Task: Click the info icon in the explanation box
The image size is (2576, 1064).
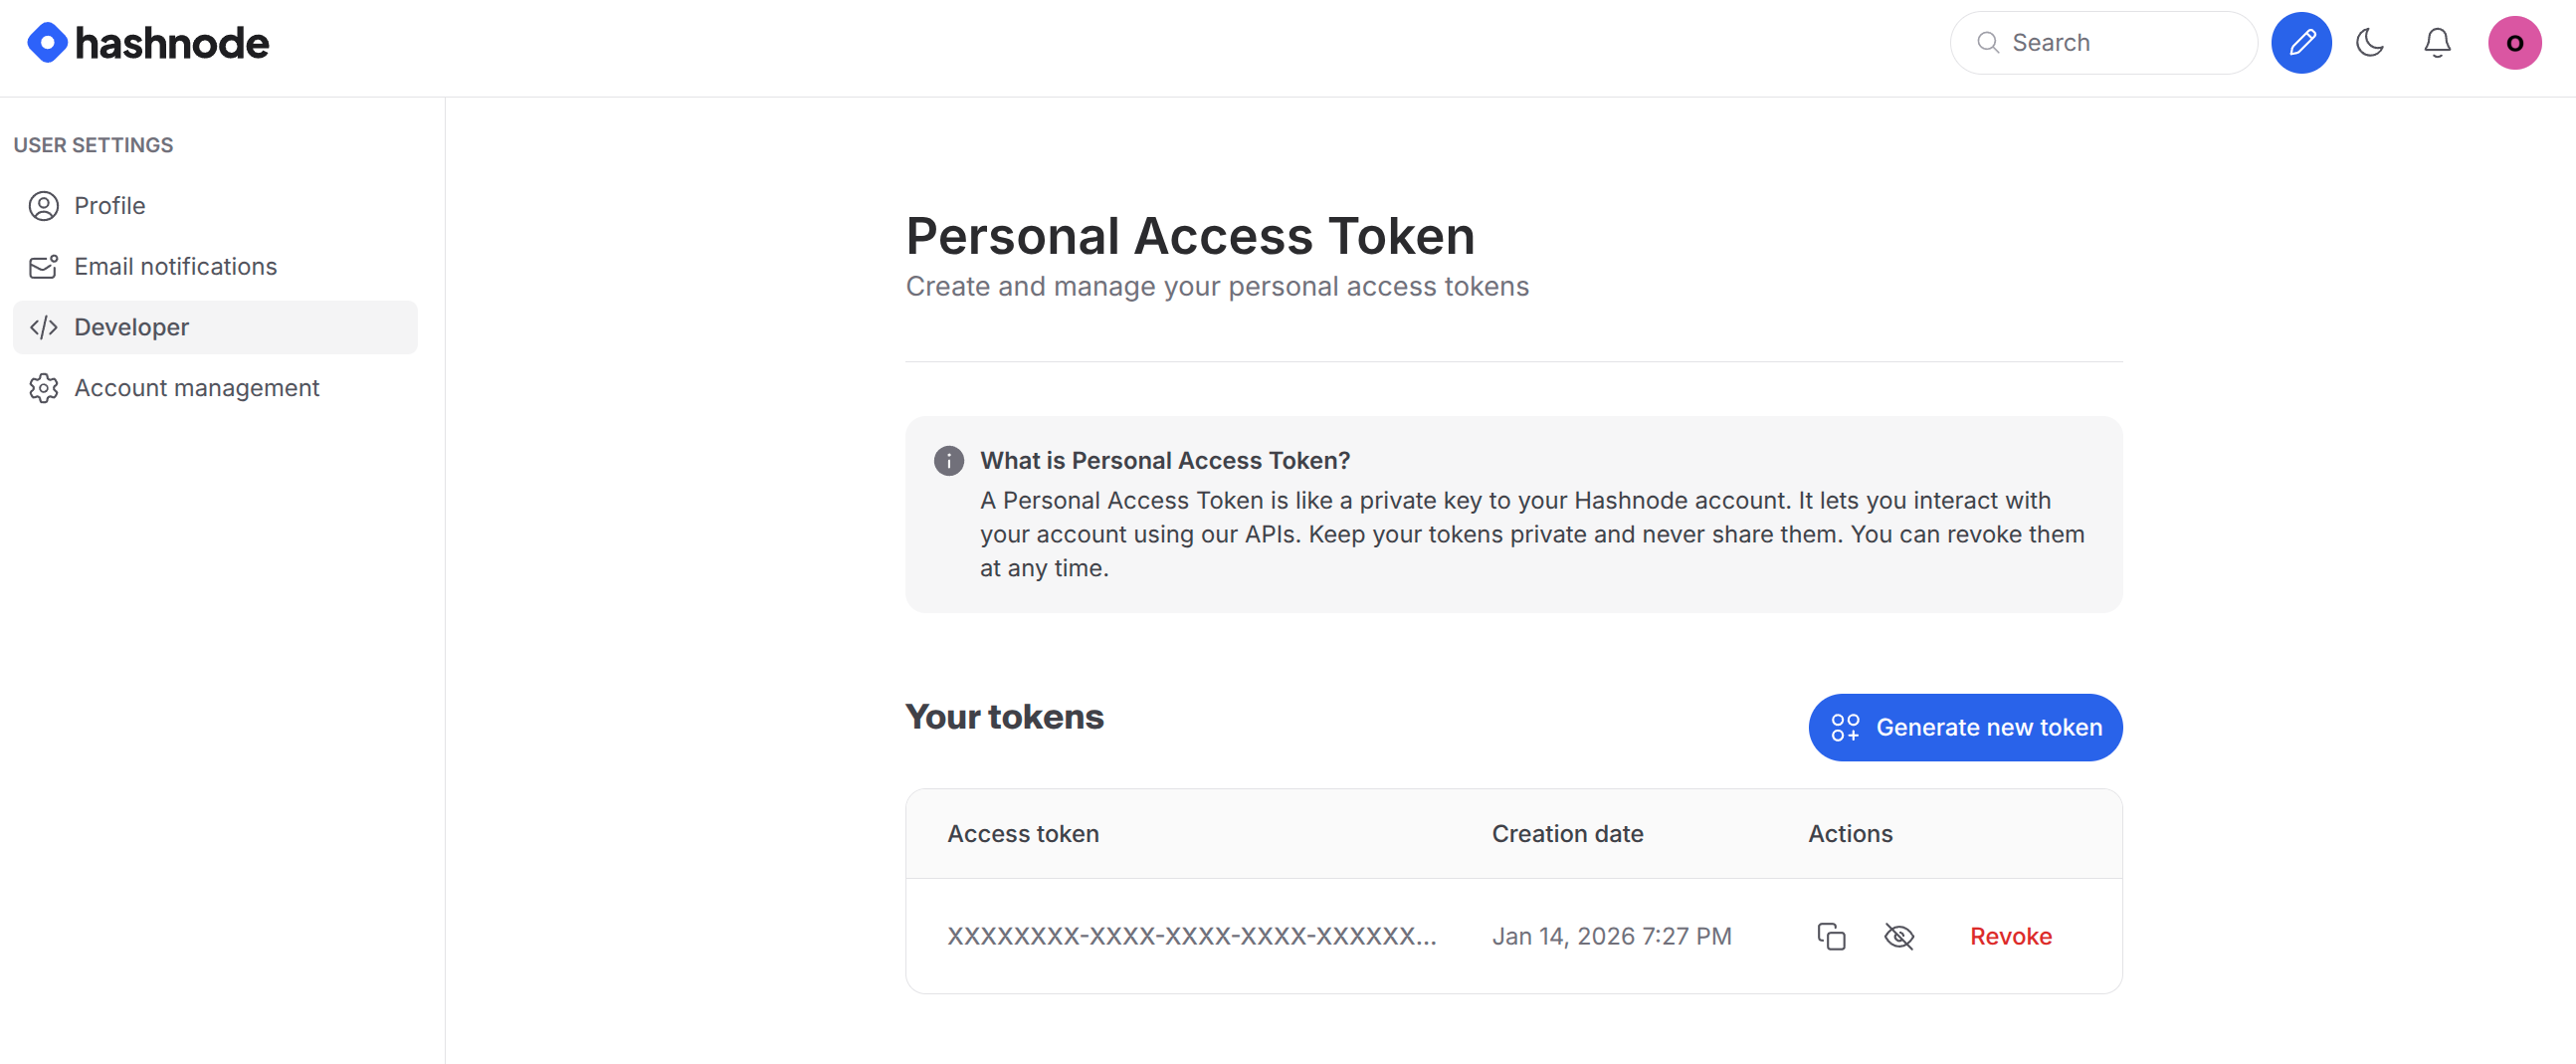Action: click(948, 460)
